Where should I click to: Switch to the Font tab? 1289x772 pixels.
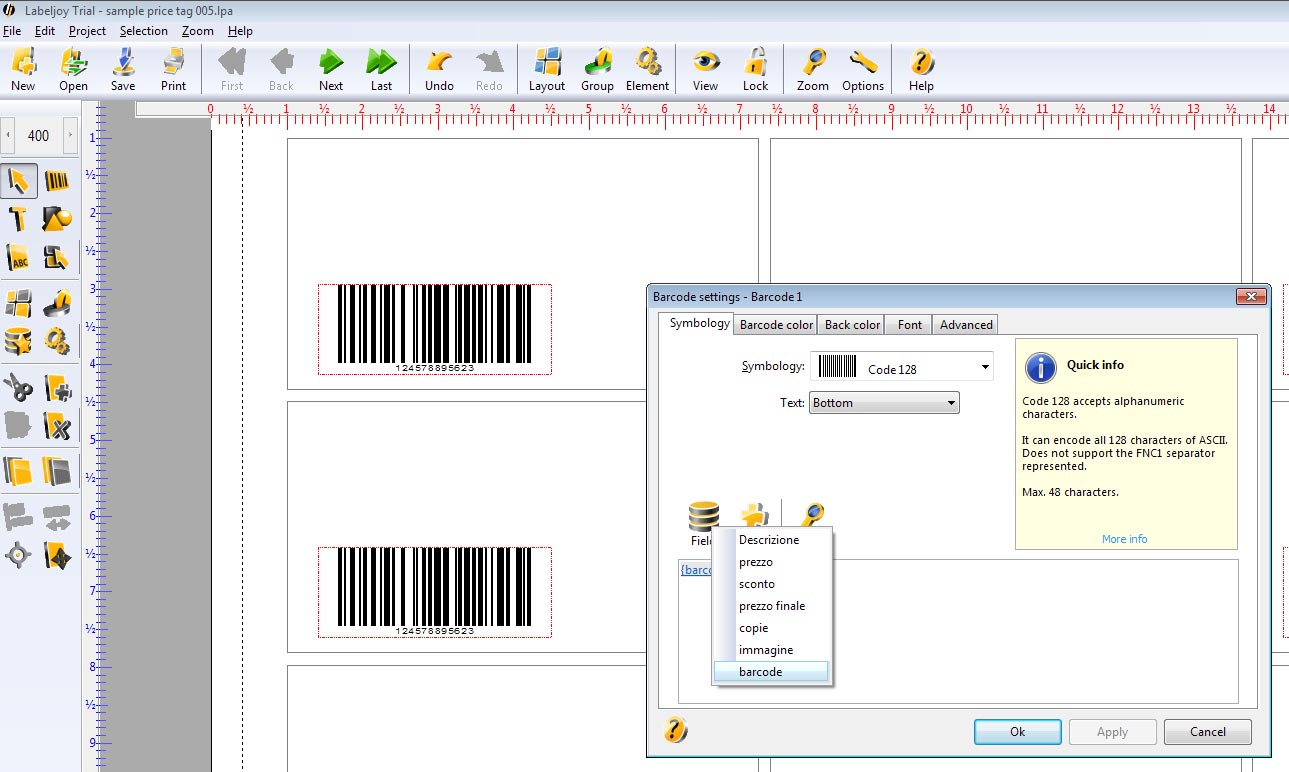(x=910, y=325)
